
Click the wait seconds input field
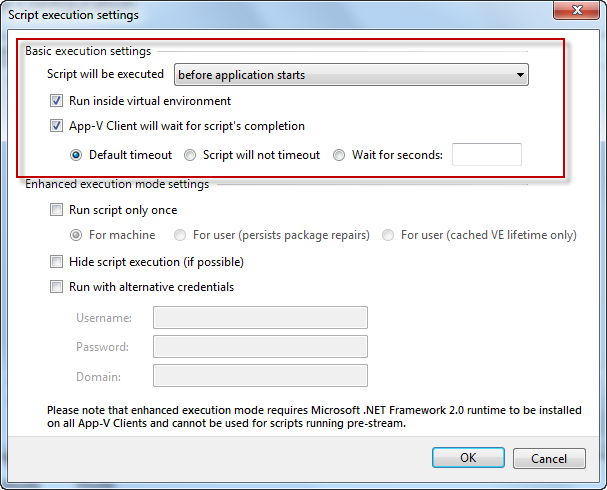[487, 155]
